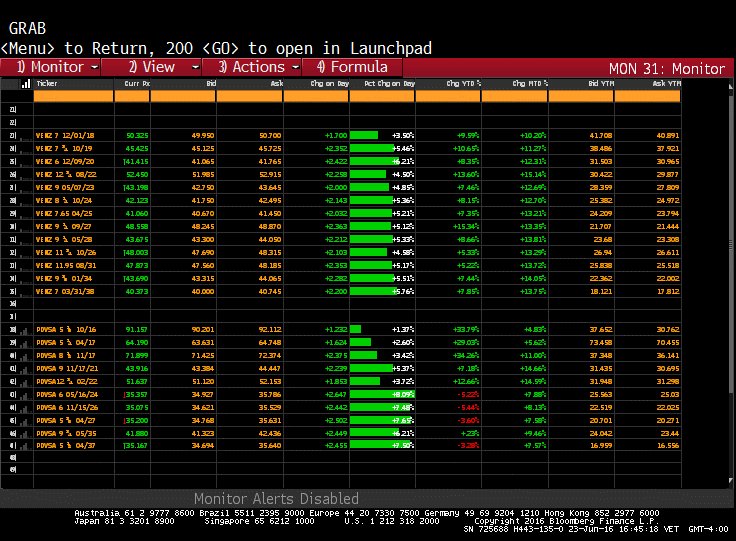Select ticker VENZ 7 03/31/38
Viewport: 736px width, 541px height.
[x=65, y=292]
